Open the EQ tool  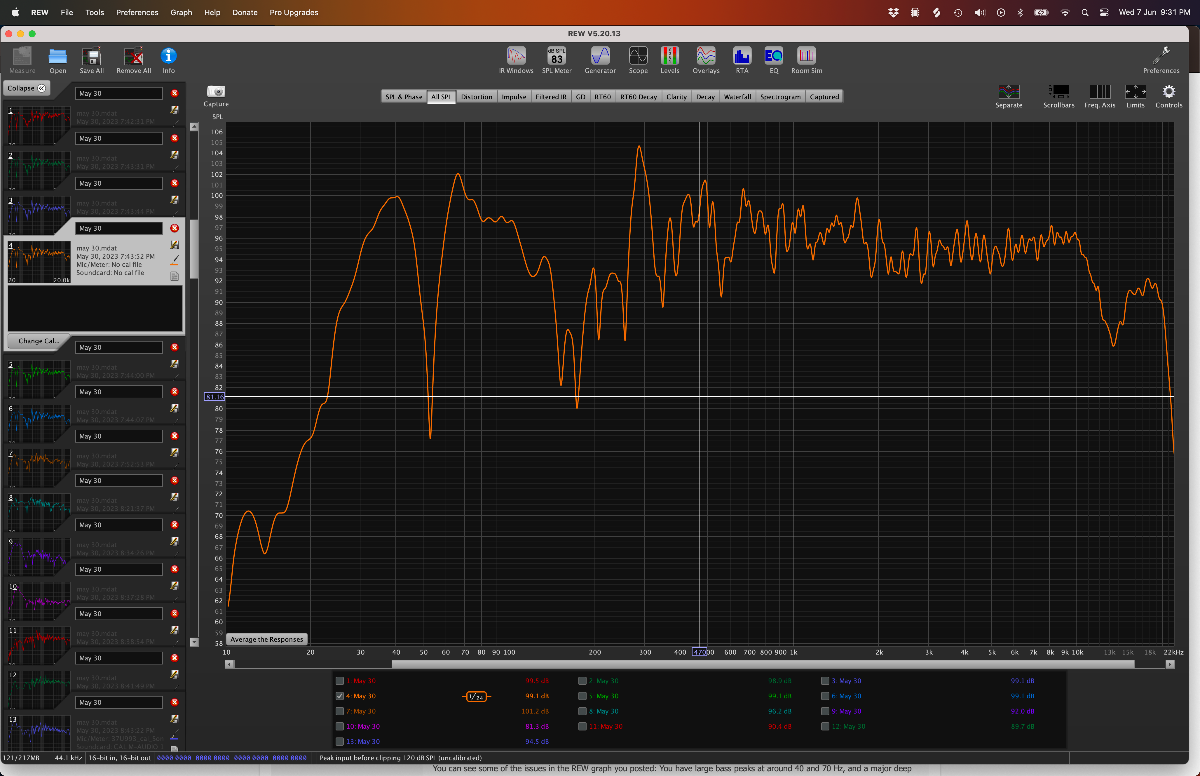pos(773,59)
